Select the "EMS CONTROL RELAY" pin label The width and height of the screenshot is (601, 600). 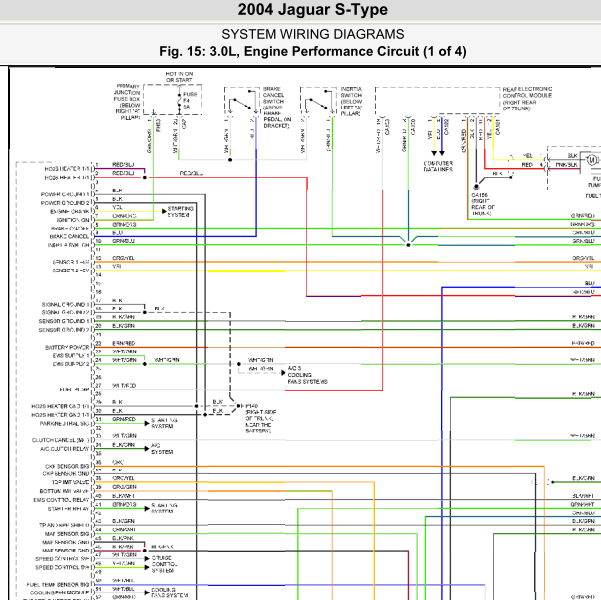click(x=61, y=500)
